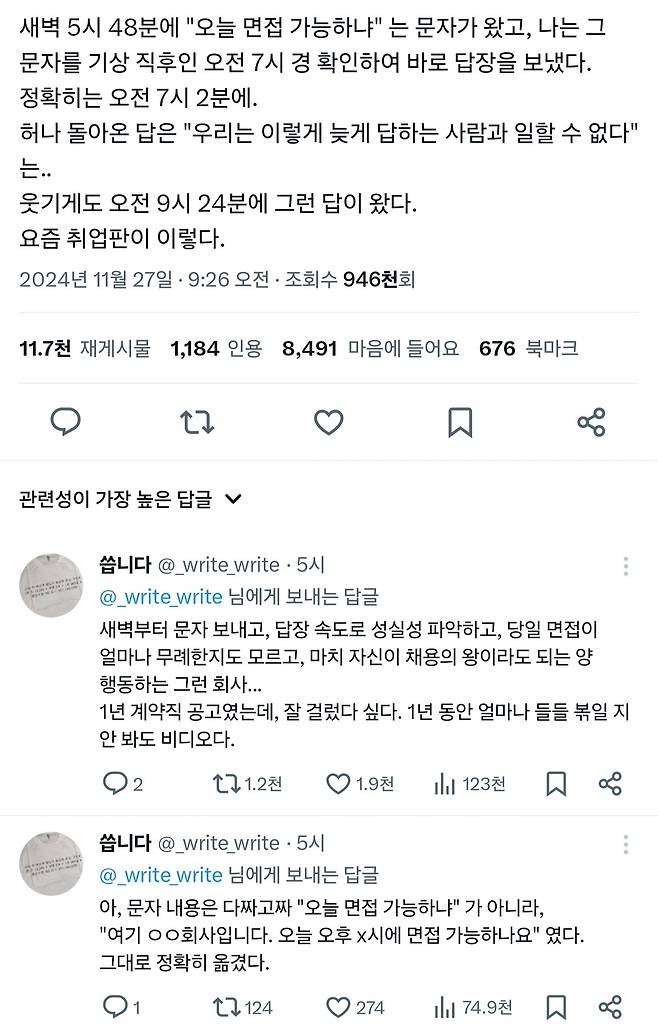This screenshot has height=1029, width=658.
Task: Reply to the first comment
Action: click(x=116, y=783)
